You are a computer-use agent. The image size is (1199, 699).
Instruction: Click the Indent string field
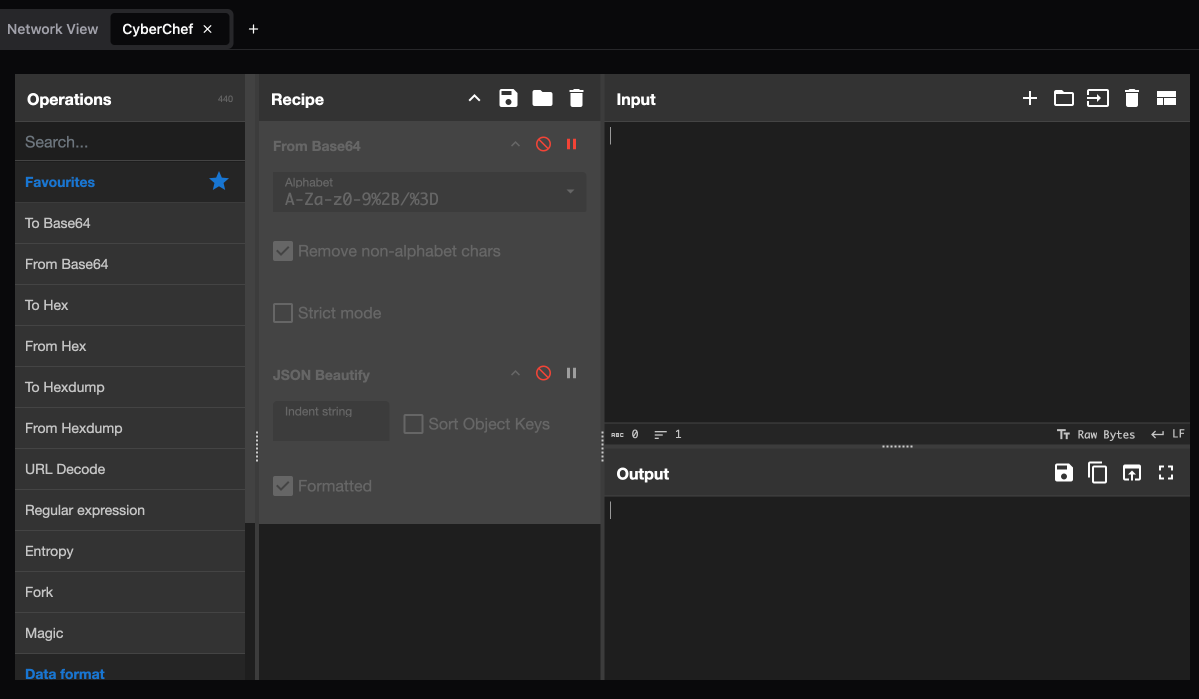(331, 421)
